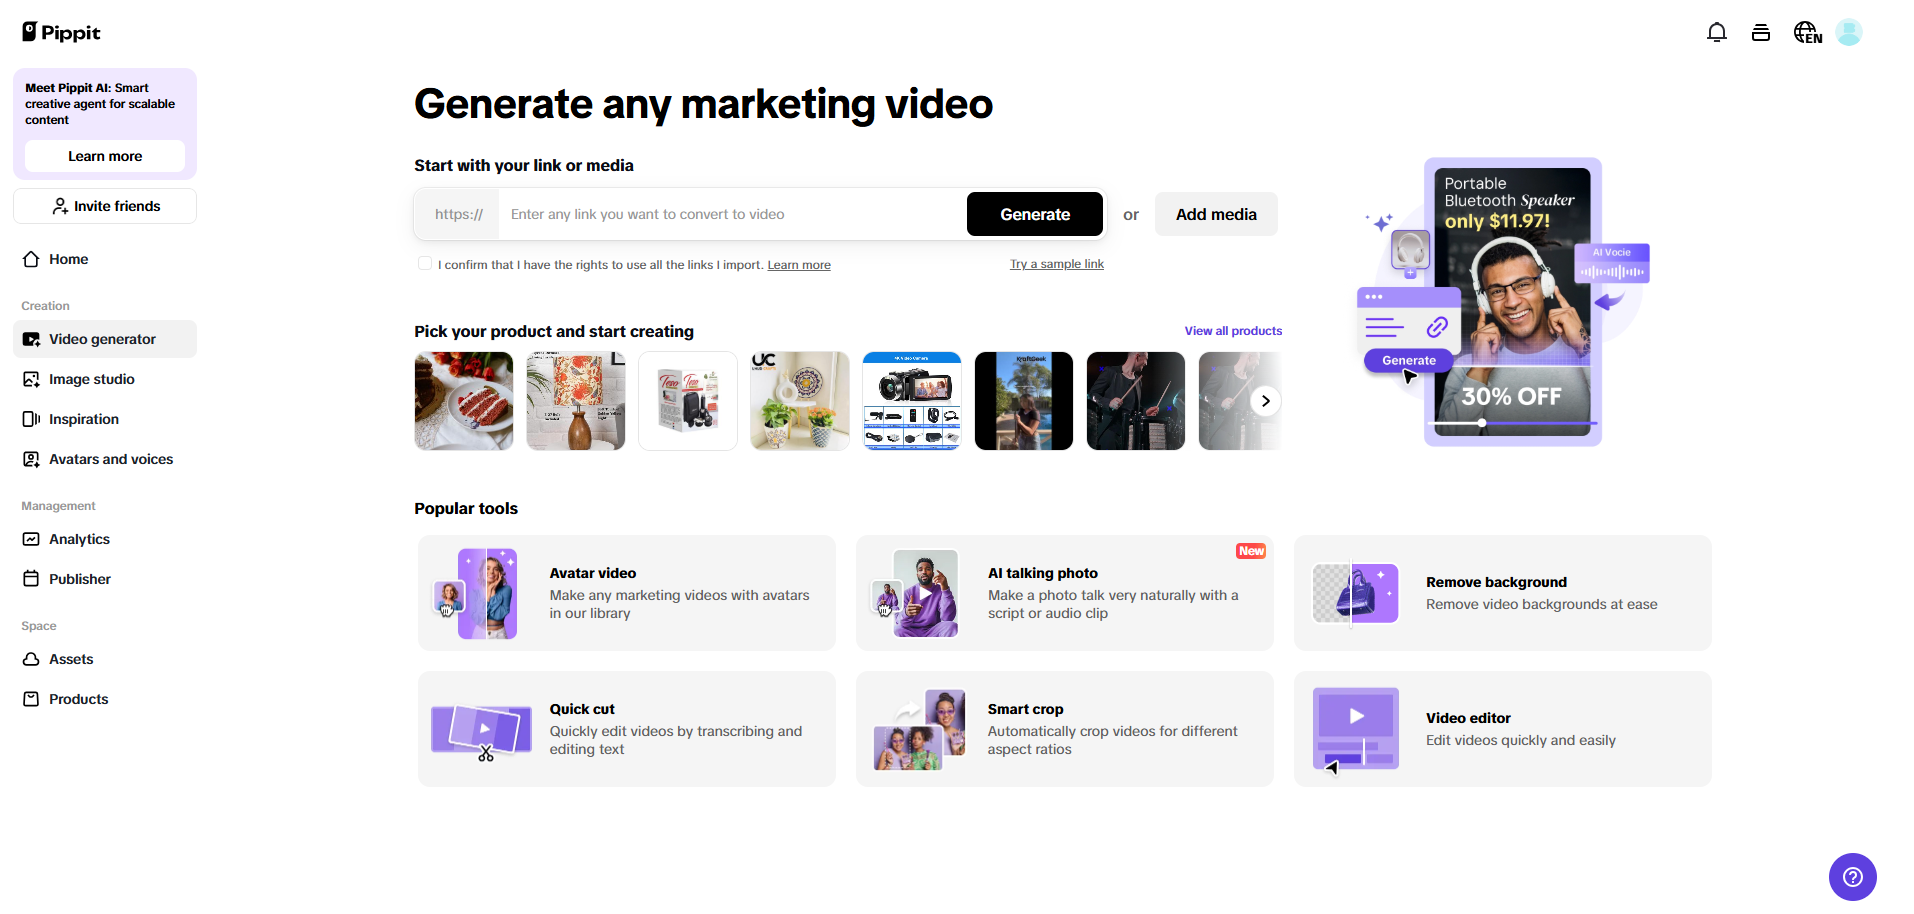The image size is (1914, 914).
Task: Show next products with arrow
Action: click(1265, 401)
